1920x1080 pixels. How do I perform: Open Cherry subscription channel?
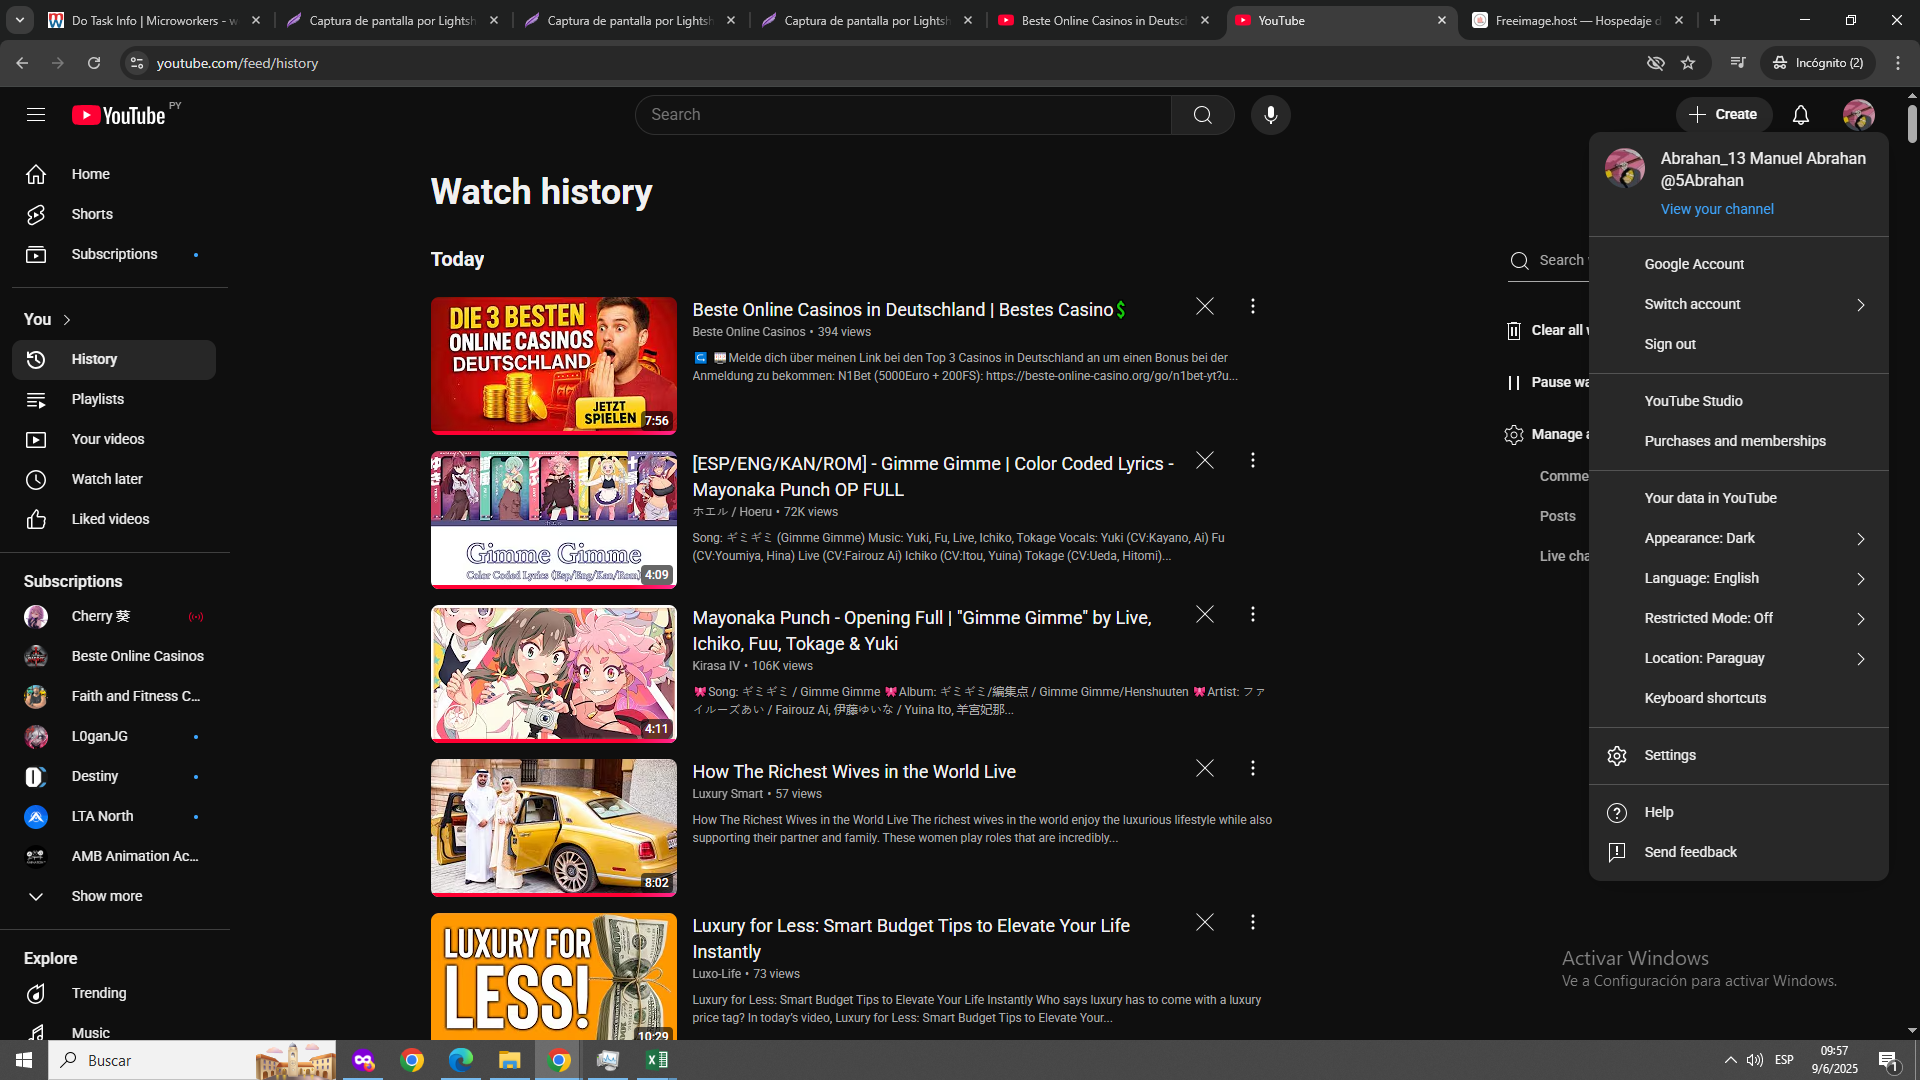(x=114, y=617)
